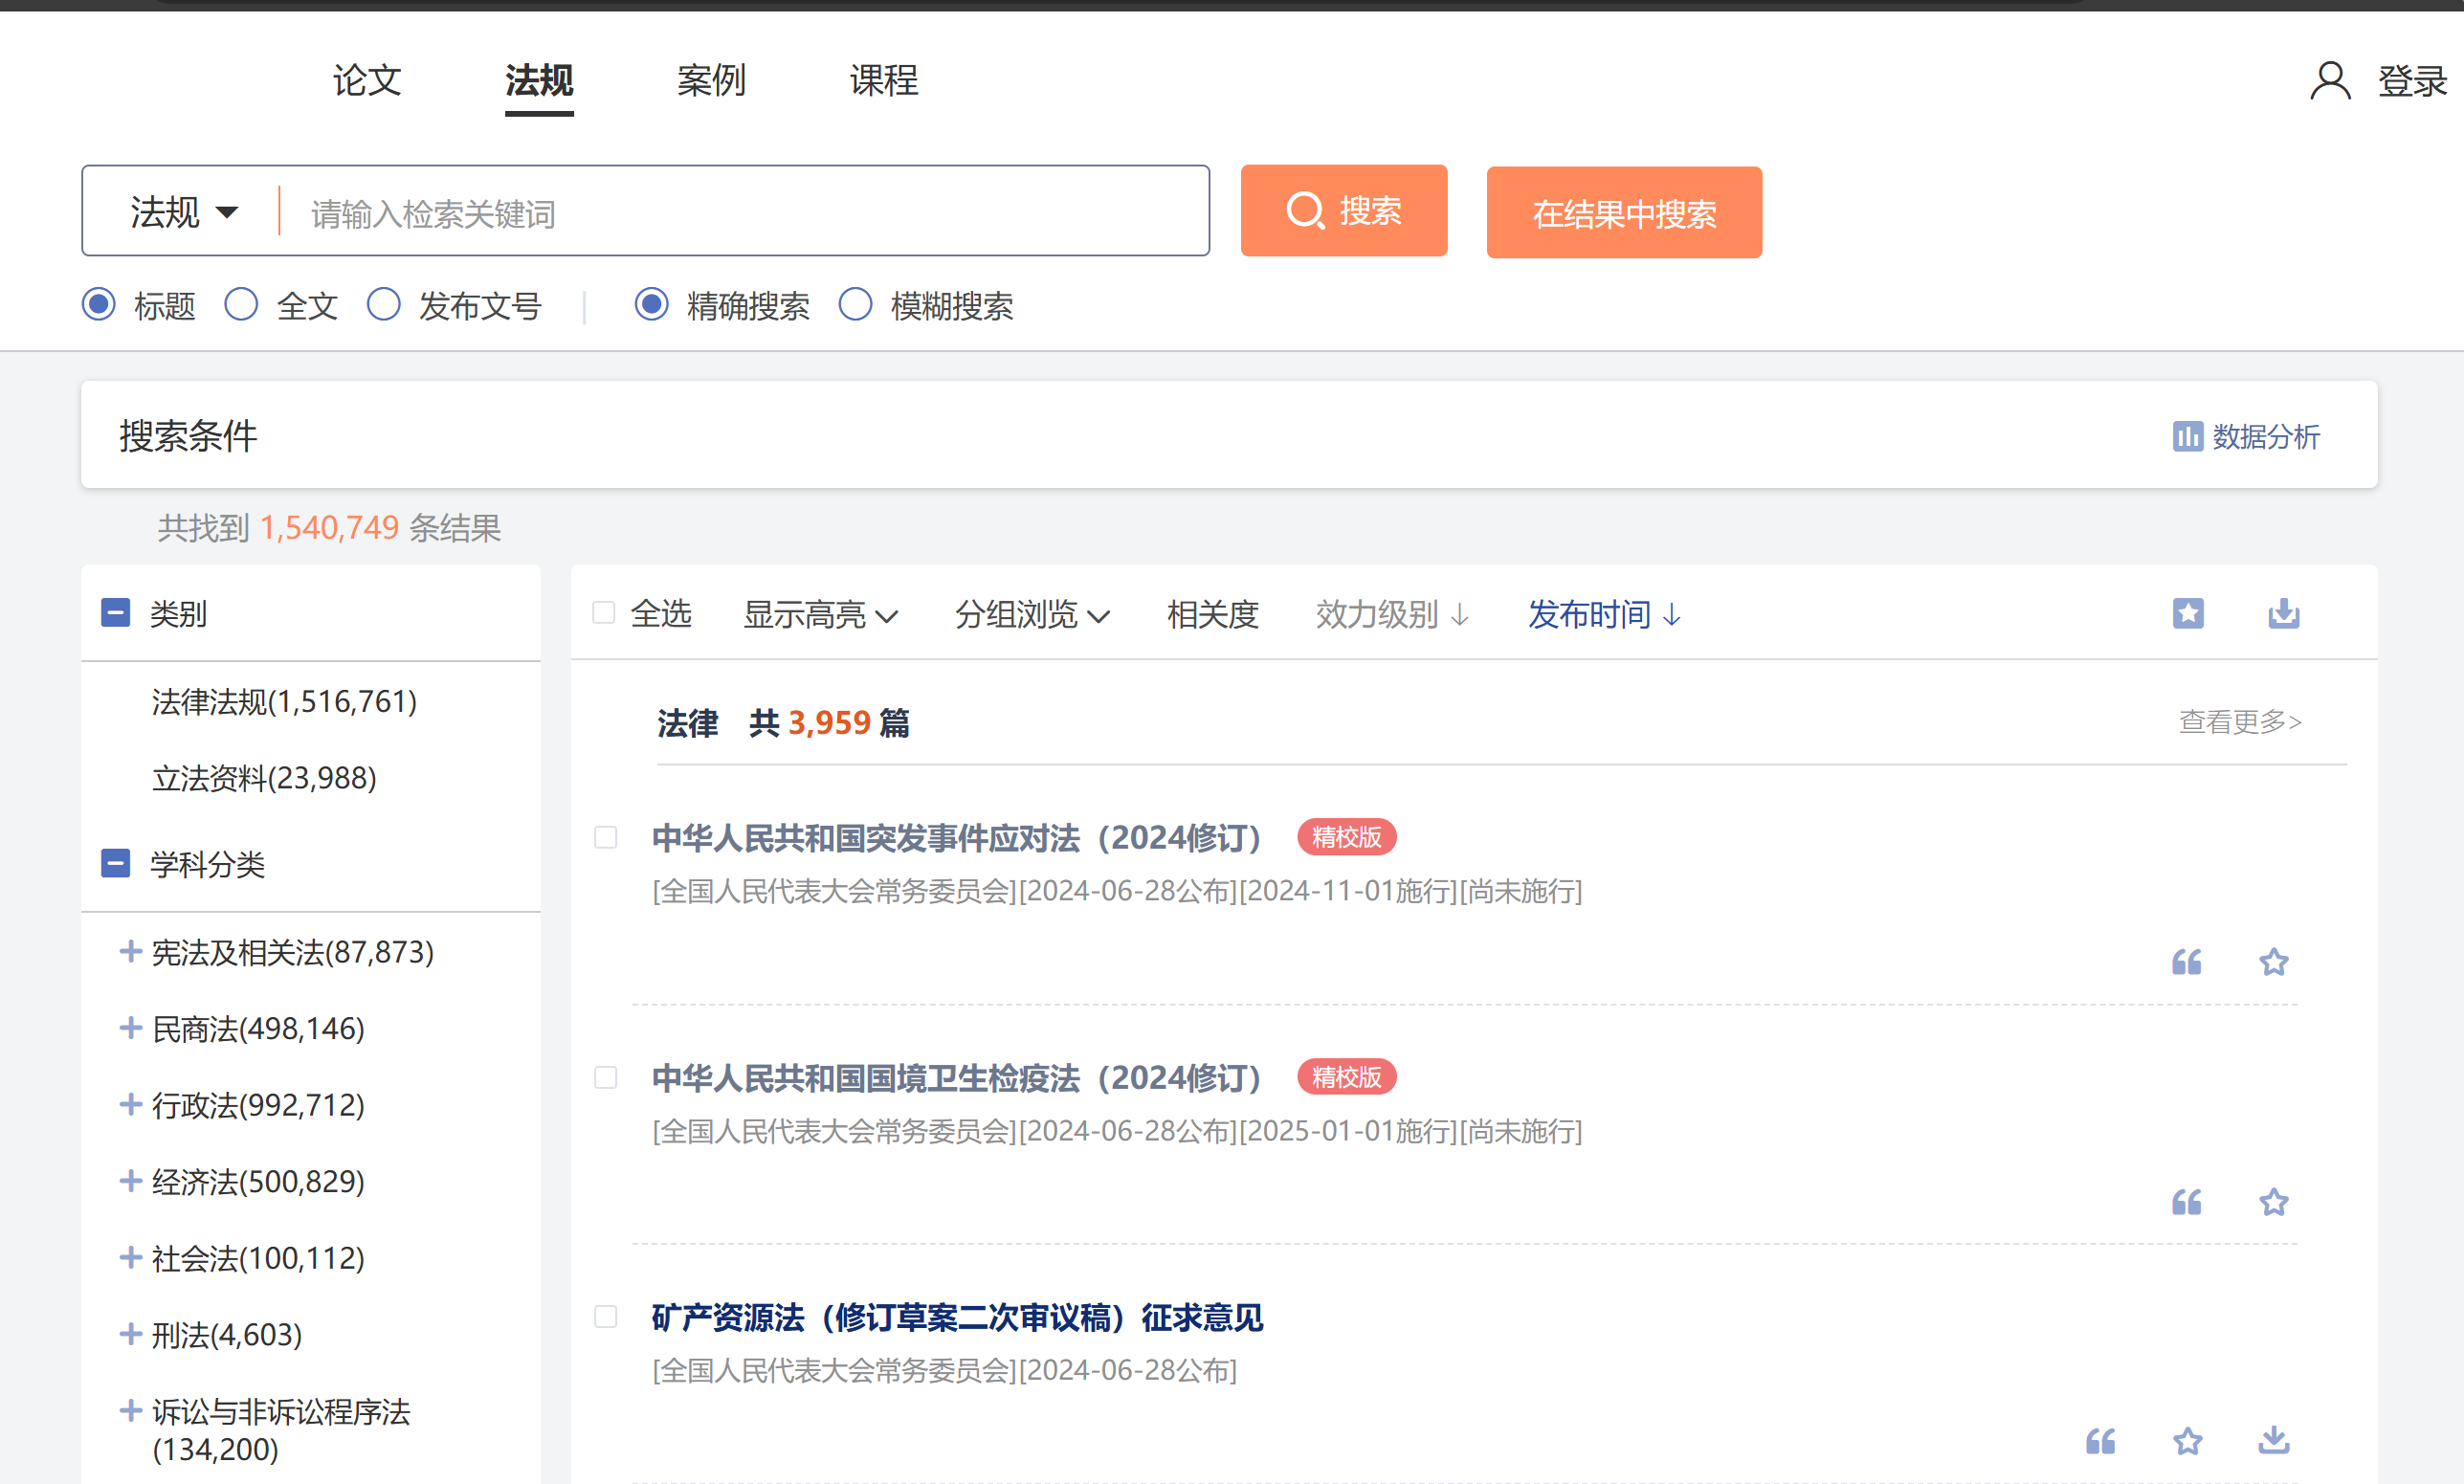Expand 宪法及相关法 category
Viewport: 2464px width, 1484px height.
click(x=130, y=951)
